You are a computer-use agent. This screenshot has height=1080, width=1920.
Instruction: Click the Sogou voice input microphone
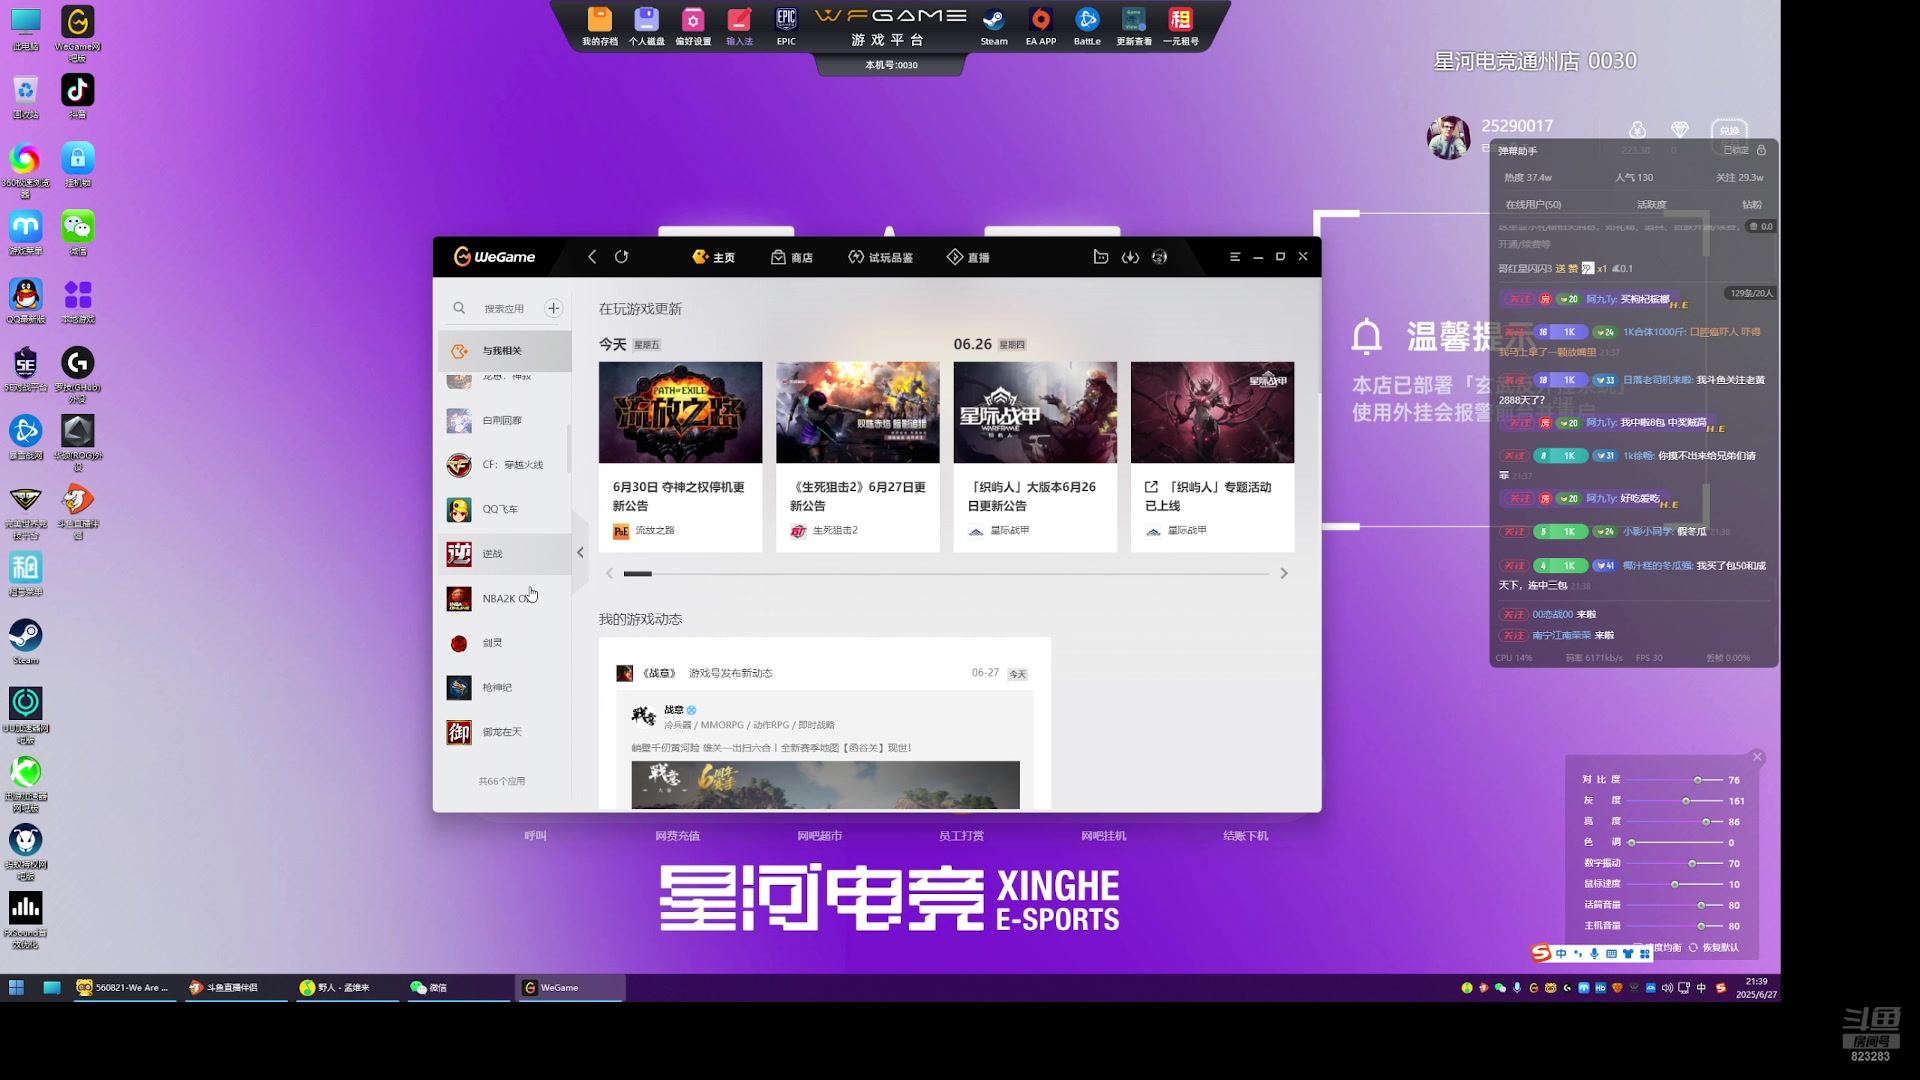(1594, 954)
